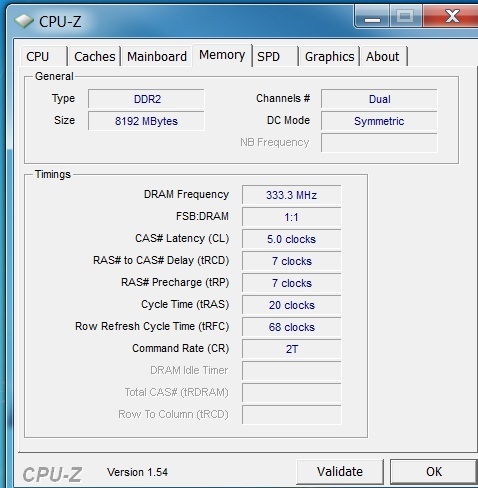This screenshot has width=478, height=488.
Task: Show the About tab
Action: point(383,56)
